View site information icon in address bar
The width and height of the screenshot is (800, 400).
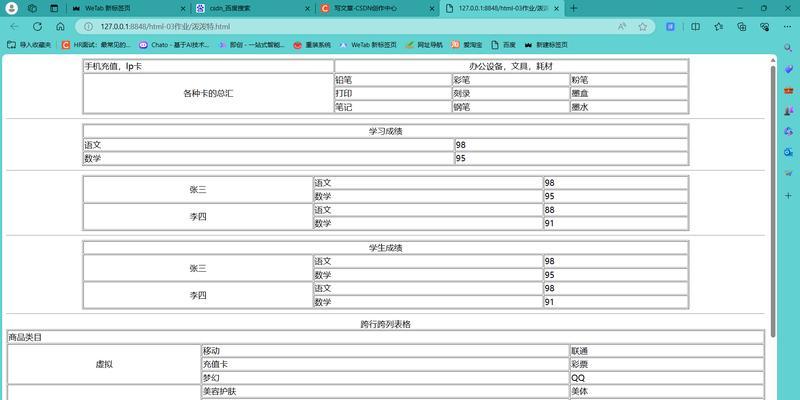tap(88, 27)
